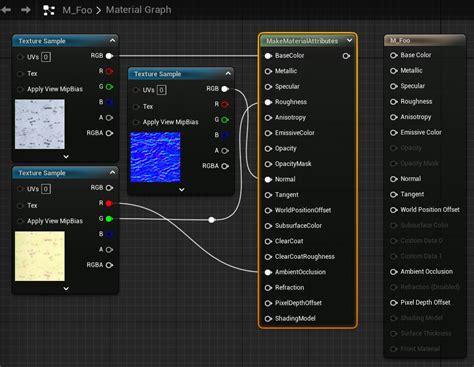Click Tex input pin on yellow texture sample
Viewport: 474px width, 367px height.
tap(20, 205)
